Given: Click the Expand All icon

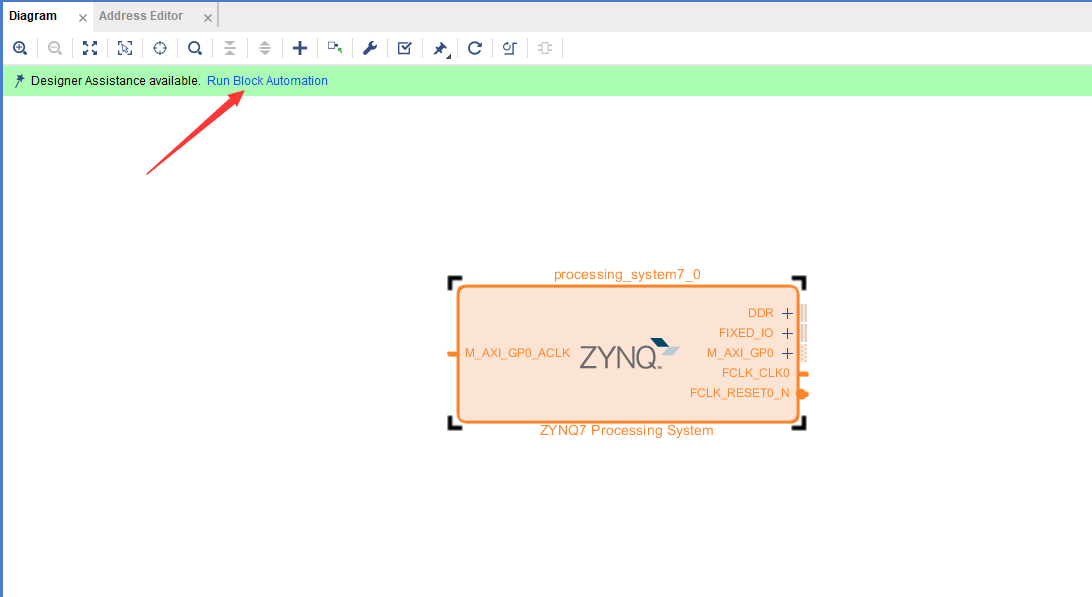Looking at the screenshot, I should coord(265,48).
